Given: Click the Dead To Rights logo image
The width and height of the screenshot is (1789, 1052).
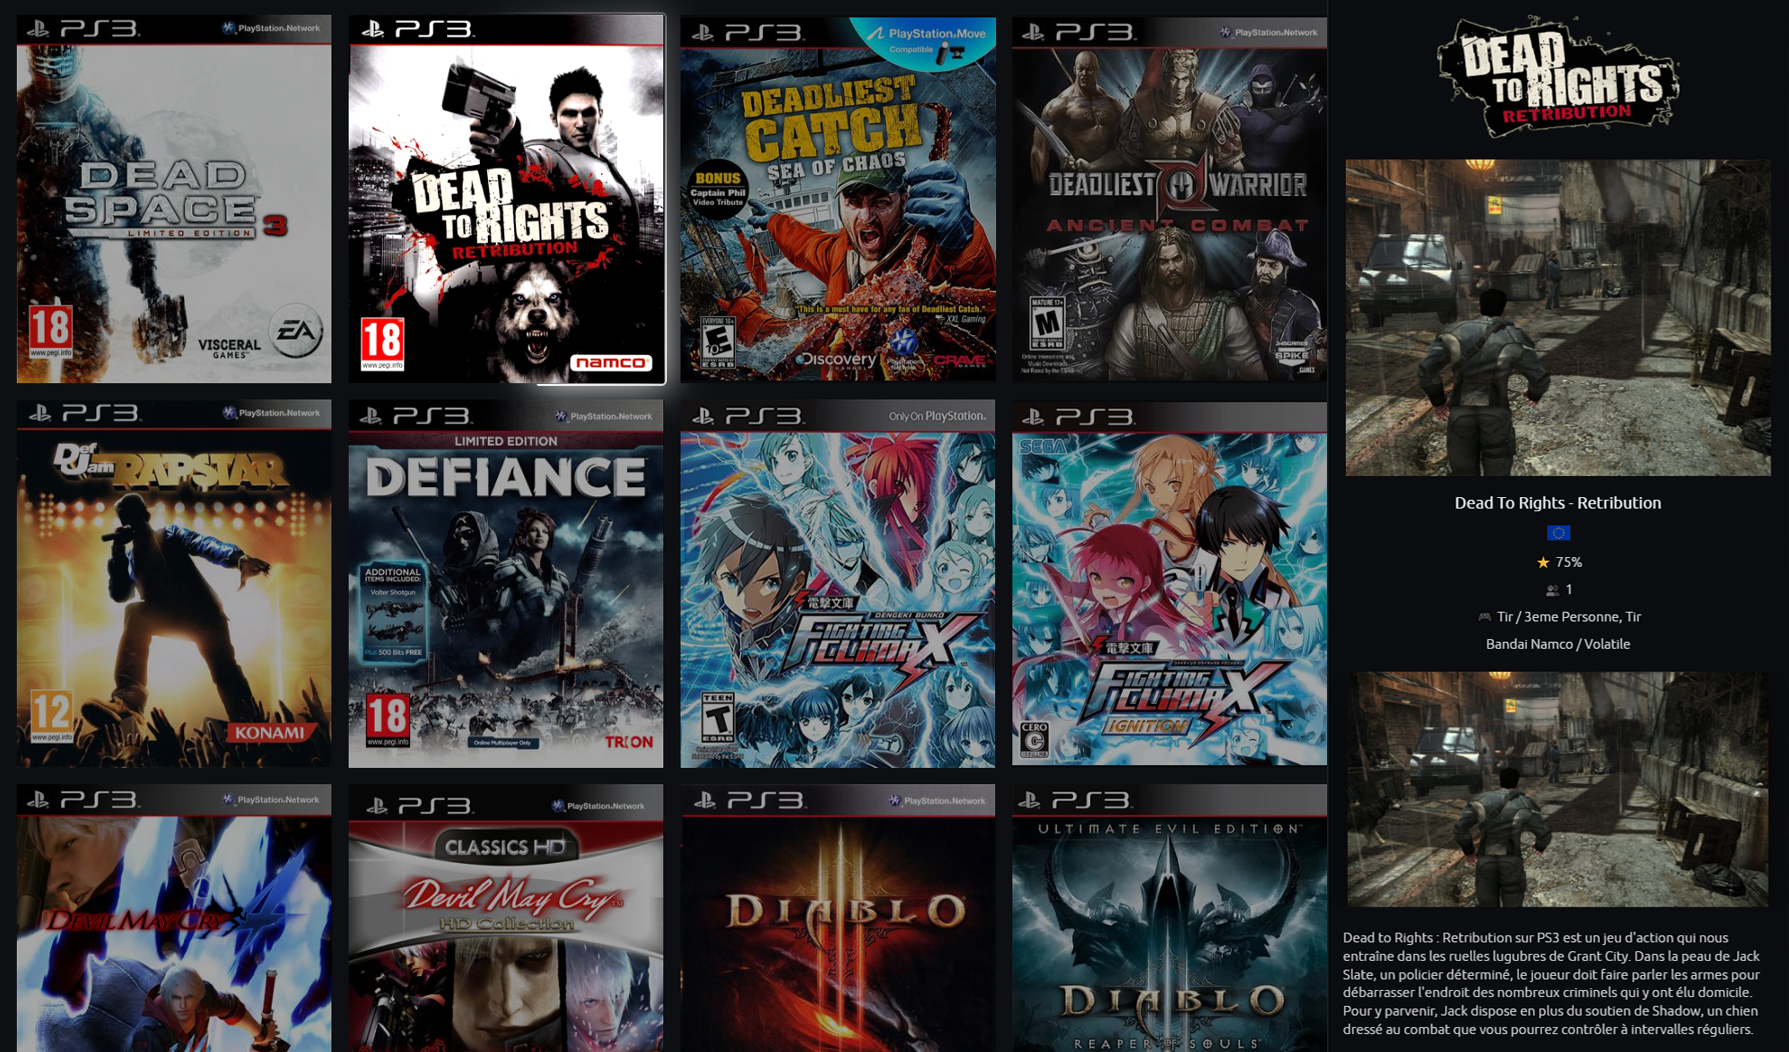Looking at the screenshot, I should 1558,77.
